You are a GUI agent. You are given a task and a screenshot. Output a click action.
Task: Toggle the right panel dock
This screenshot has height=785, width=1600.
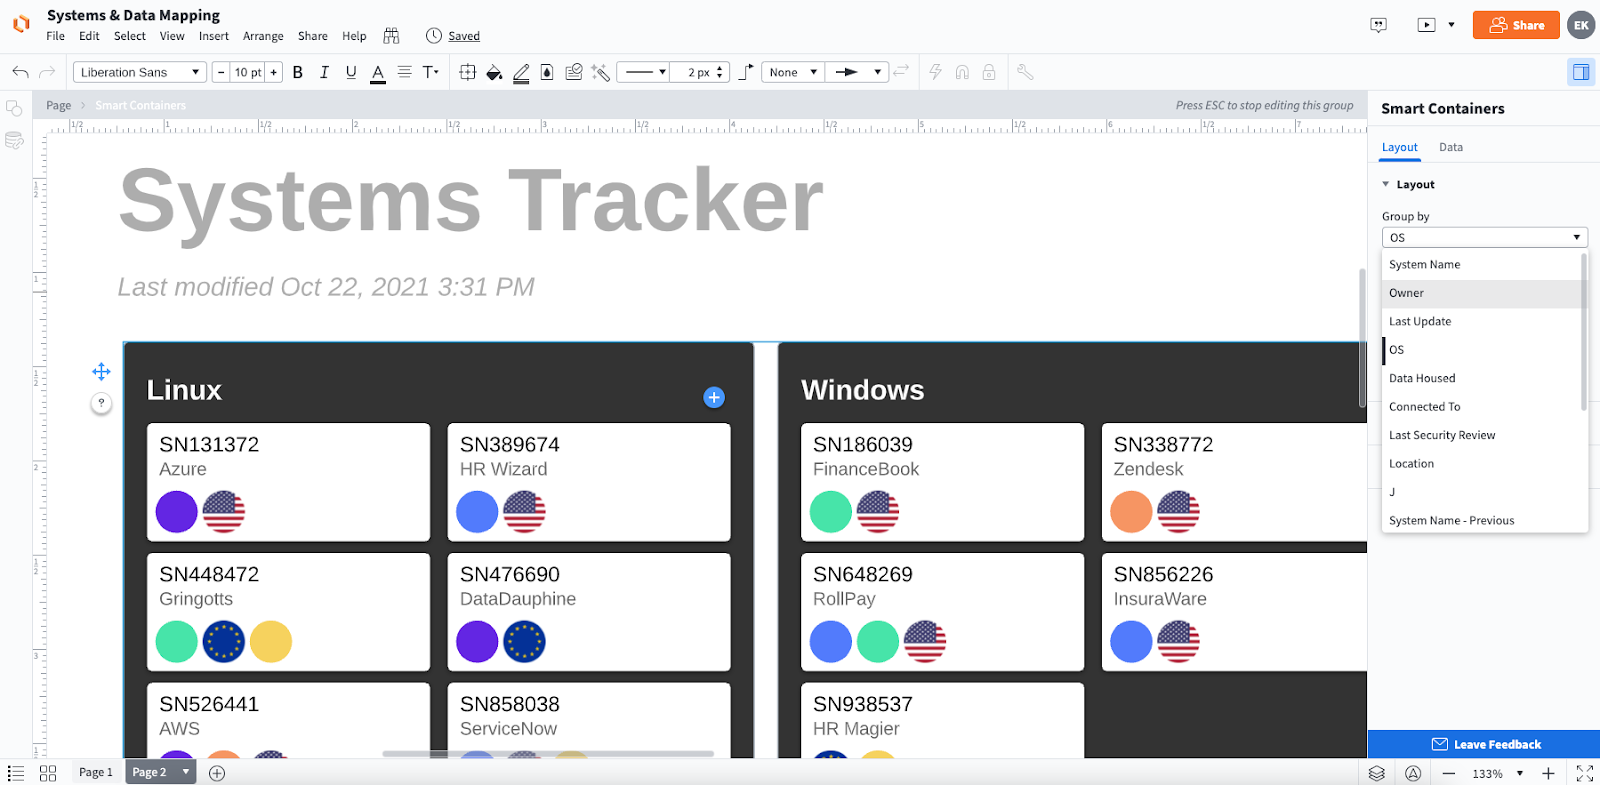click(1581, 72)
